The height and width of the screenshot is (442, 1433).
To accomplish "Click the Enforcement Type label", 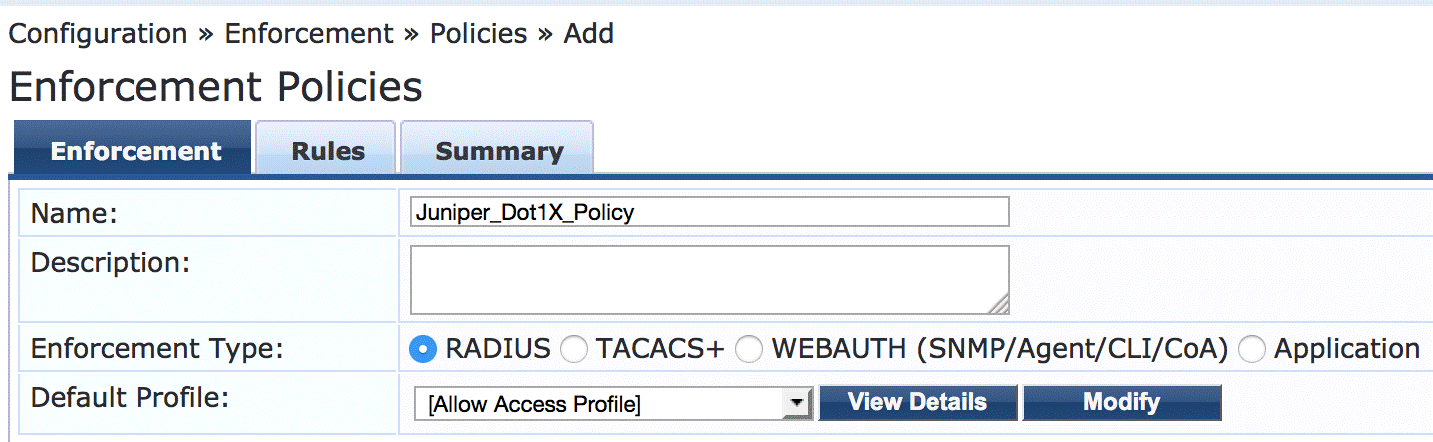I will click(x=158, y=349).
